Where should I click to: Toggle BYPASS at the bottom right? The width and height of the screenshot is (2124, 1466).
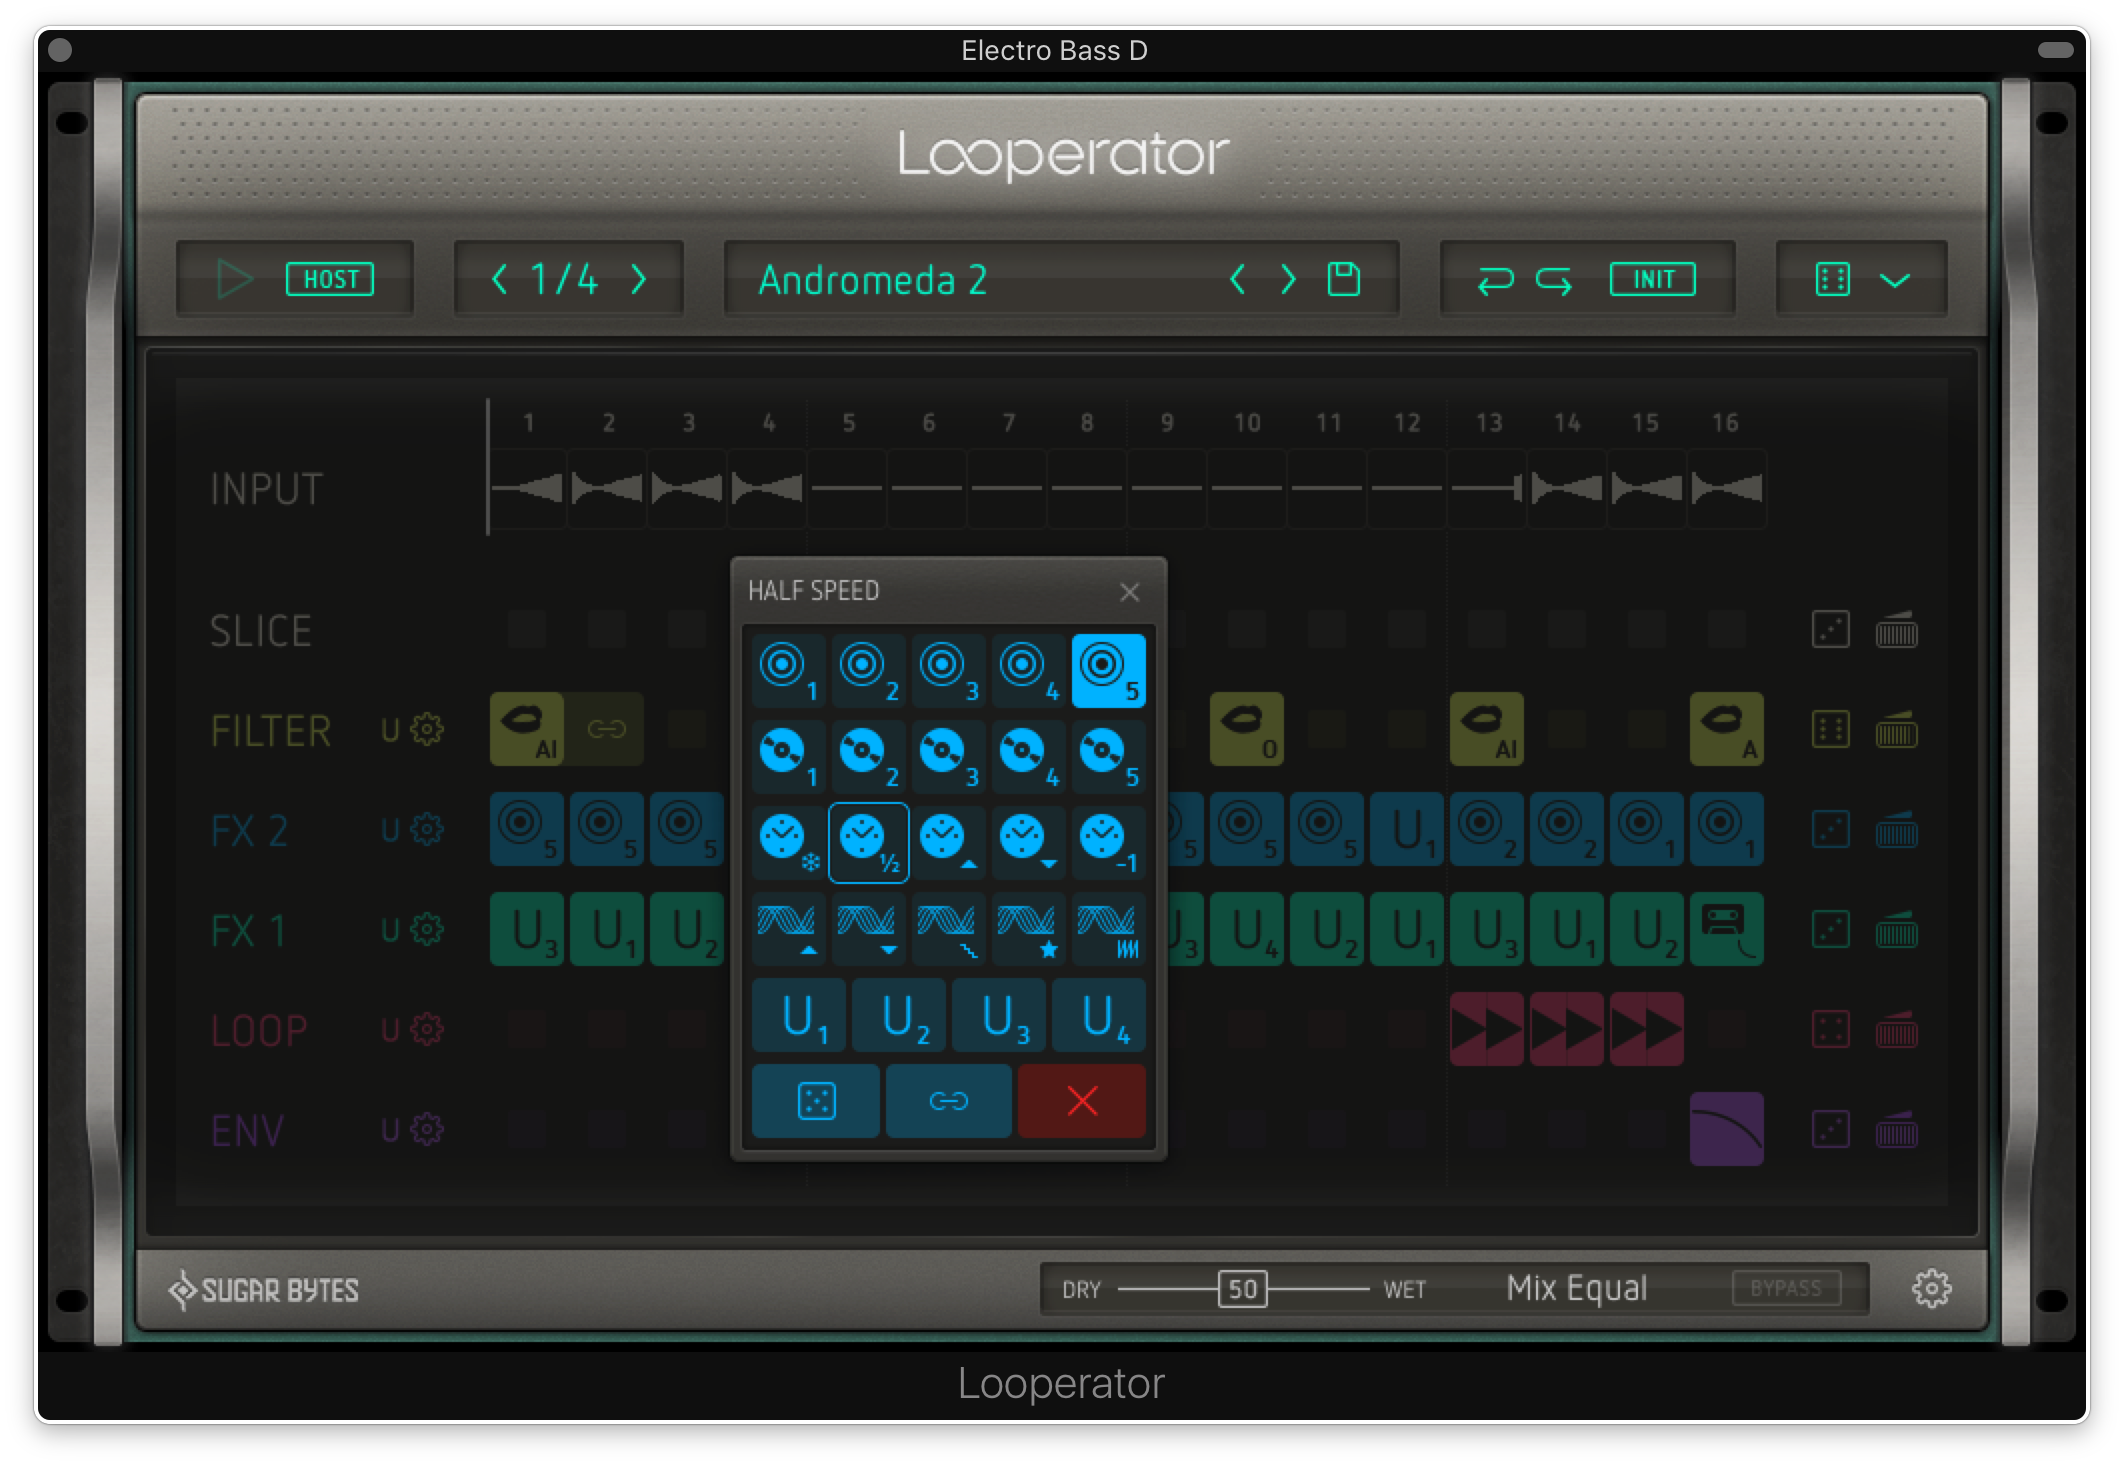coord(1787,1289)
